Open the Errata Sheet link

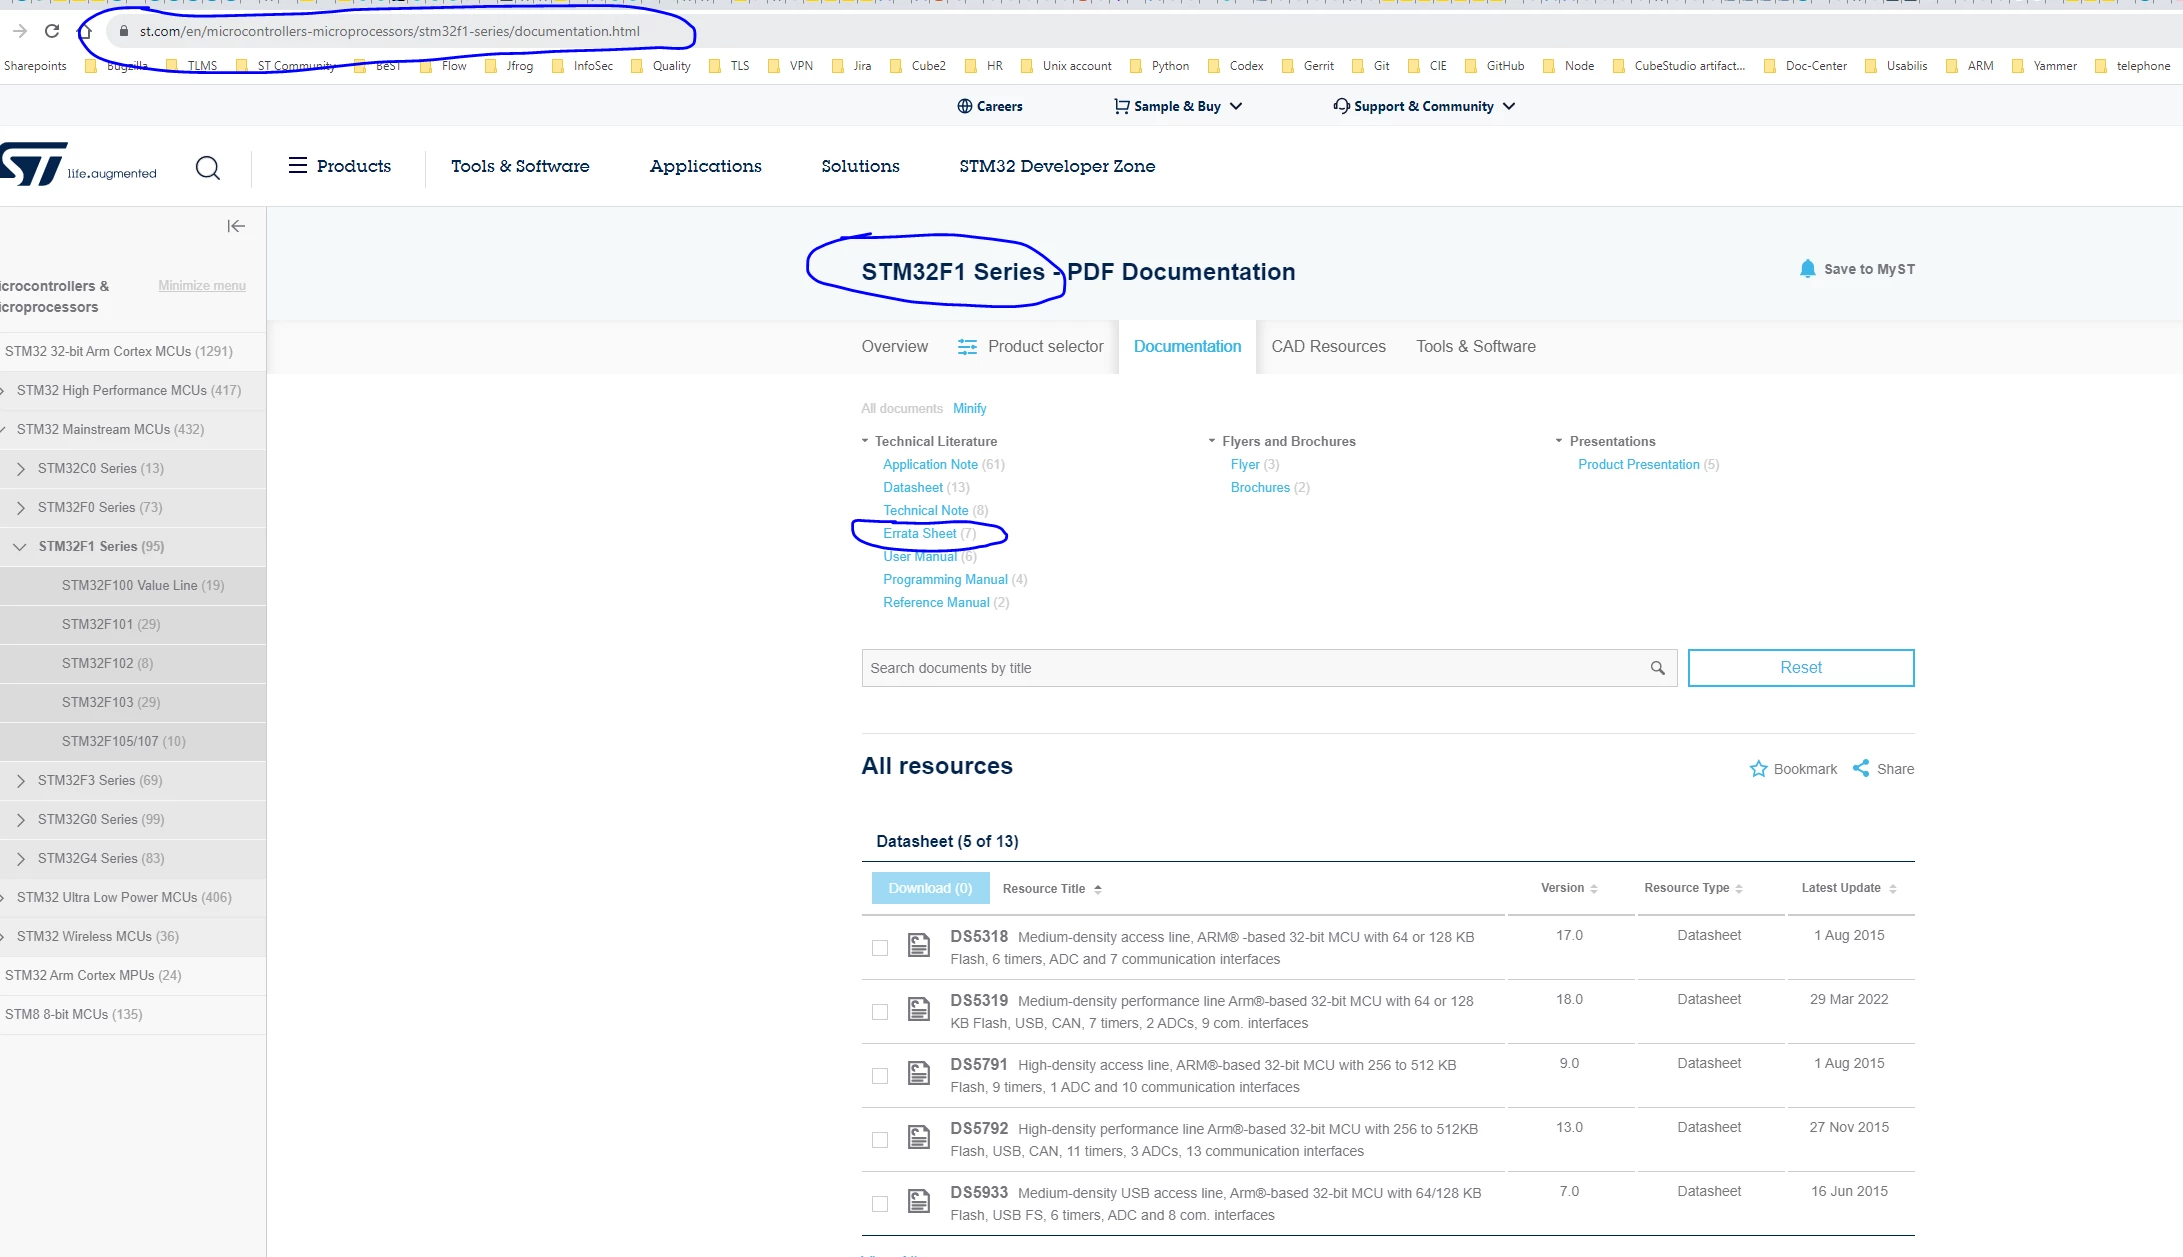(x=919, y=533)
